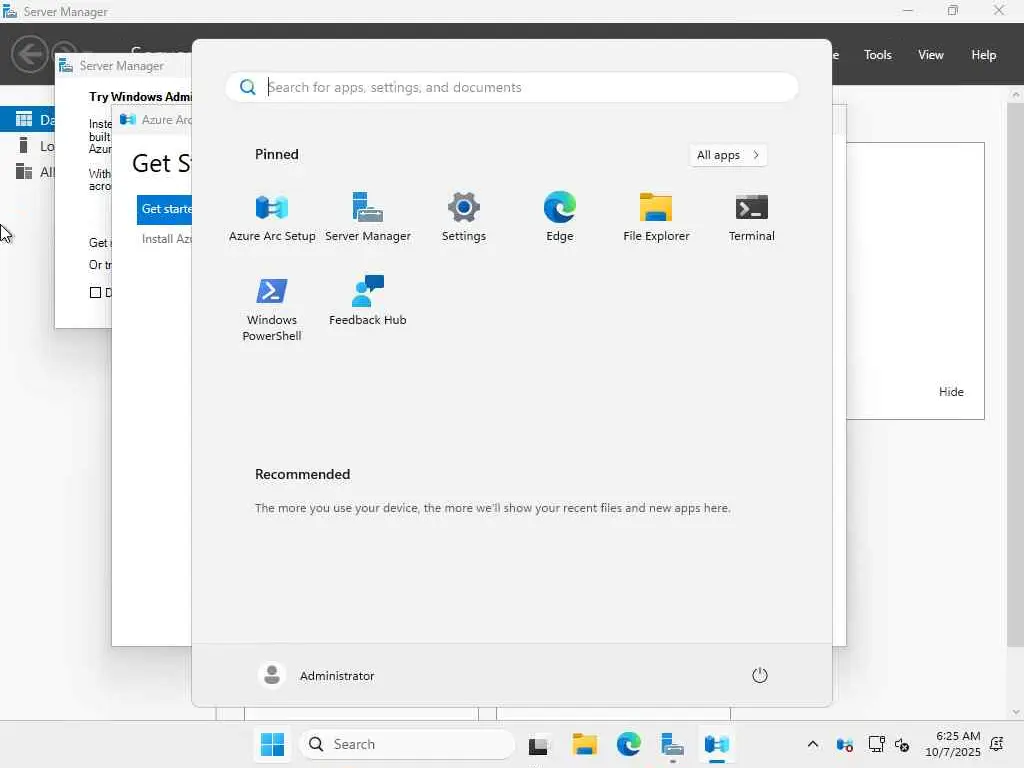
Task: Launch Server Manager from pinned apps
Action: (x=368, y=217)
